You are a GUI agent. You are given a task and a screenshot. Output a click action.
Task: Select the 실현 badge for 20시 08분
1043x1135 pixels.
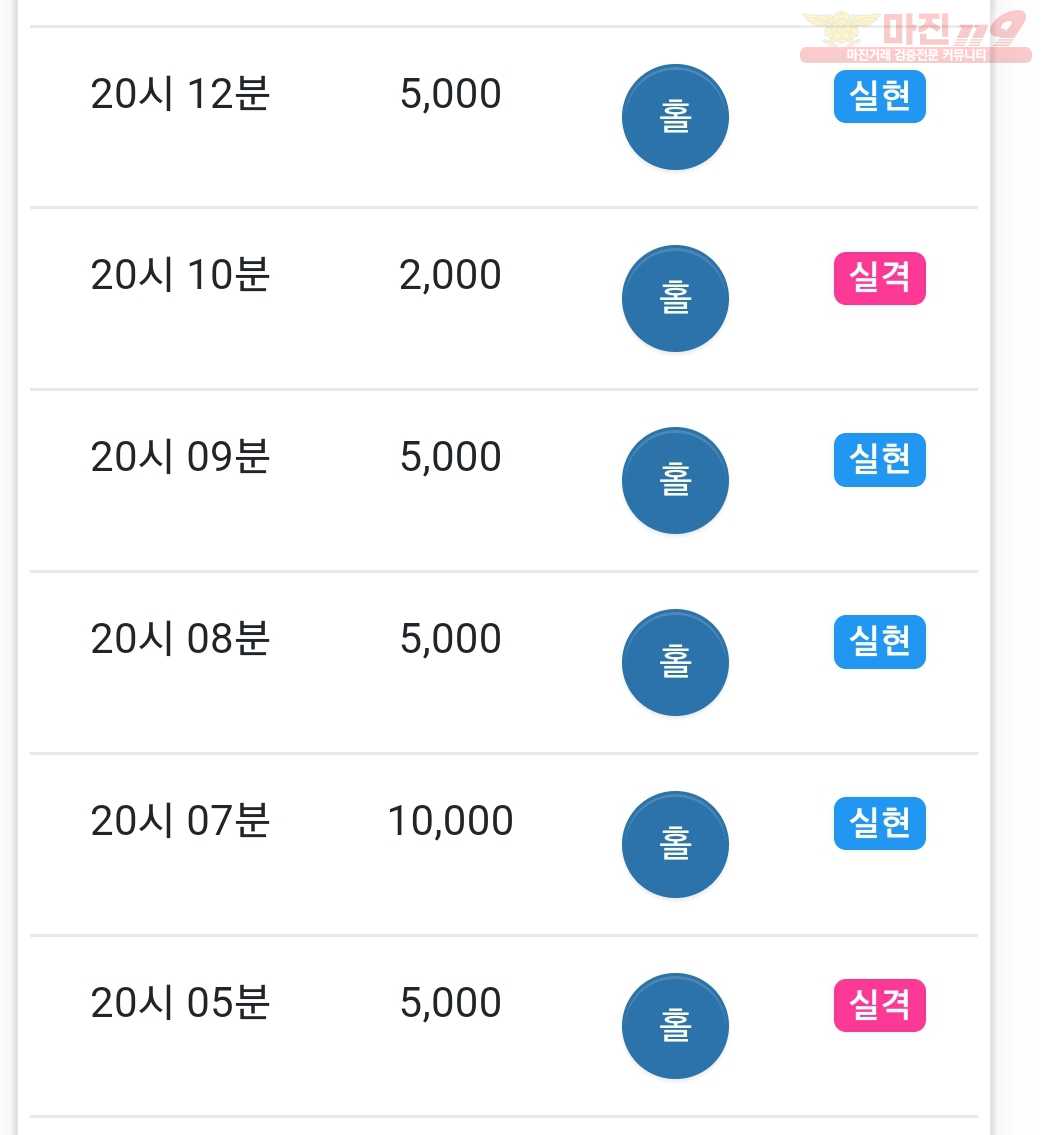[879, 641]
